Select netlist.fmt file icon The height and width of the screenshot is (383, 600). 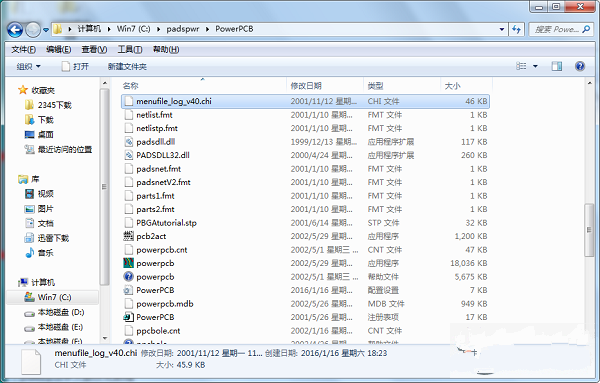(x=129, y=115)
